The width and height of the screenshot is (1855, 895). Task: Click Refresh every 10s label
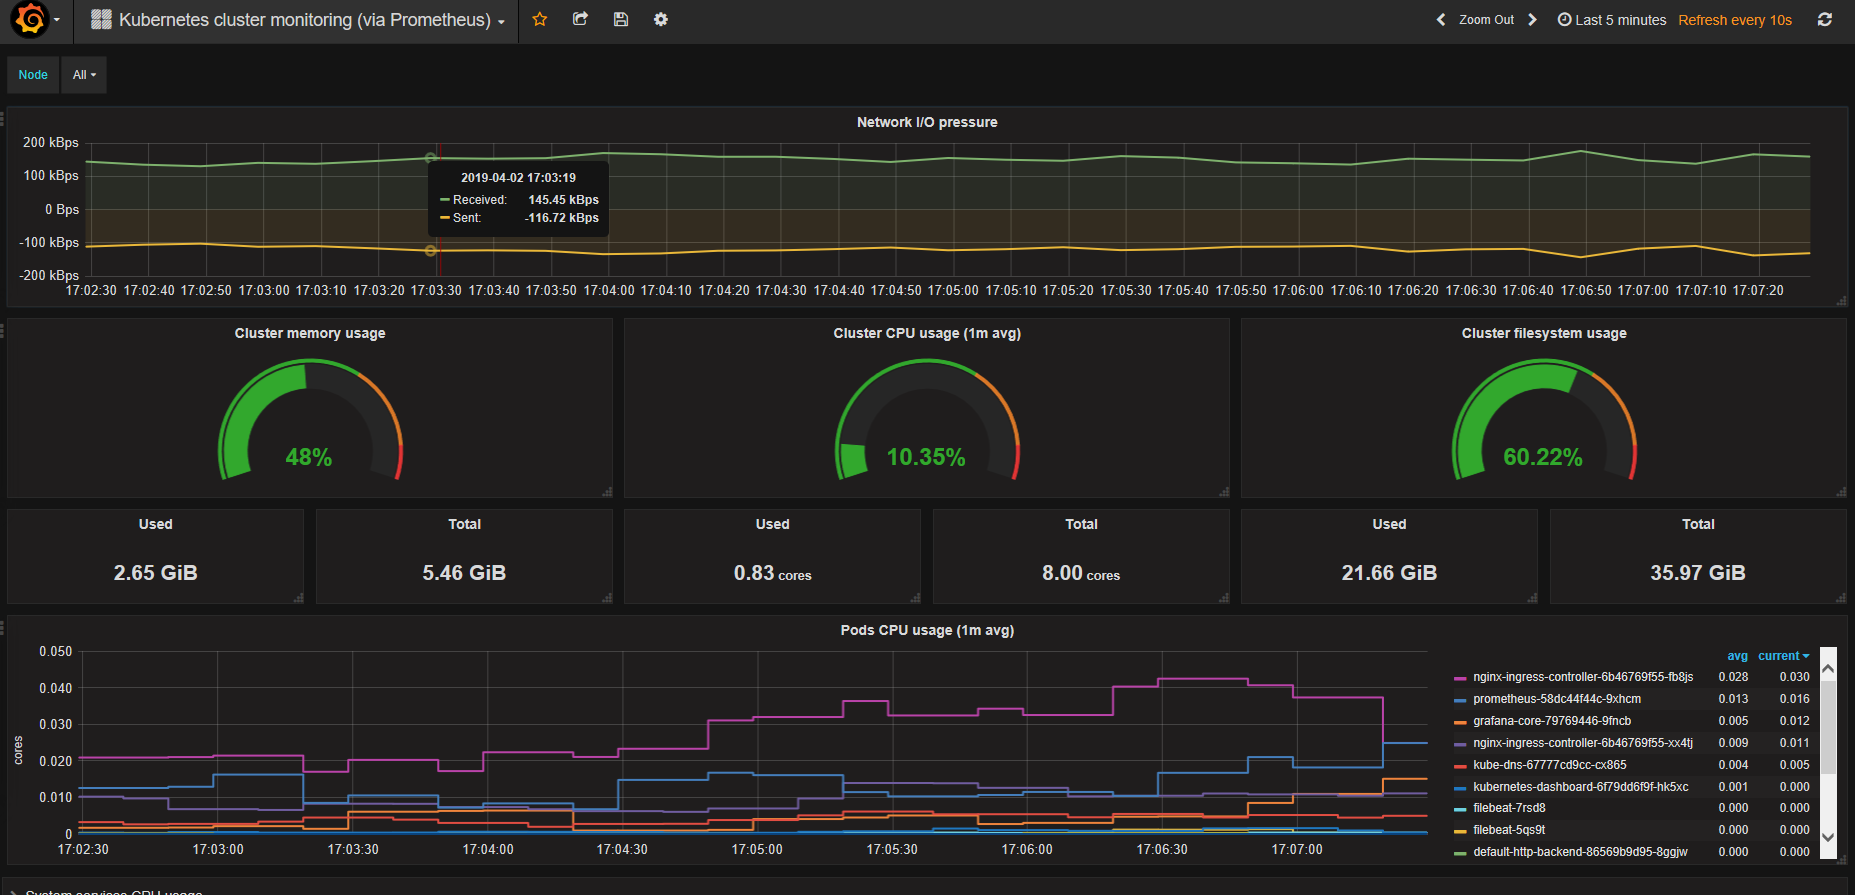point(1735,20)
